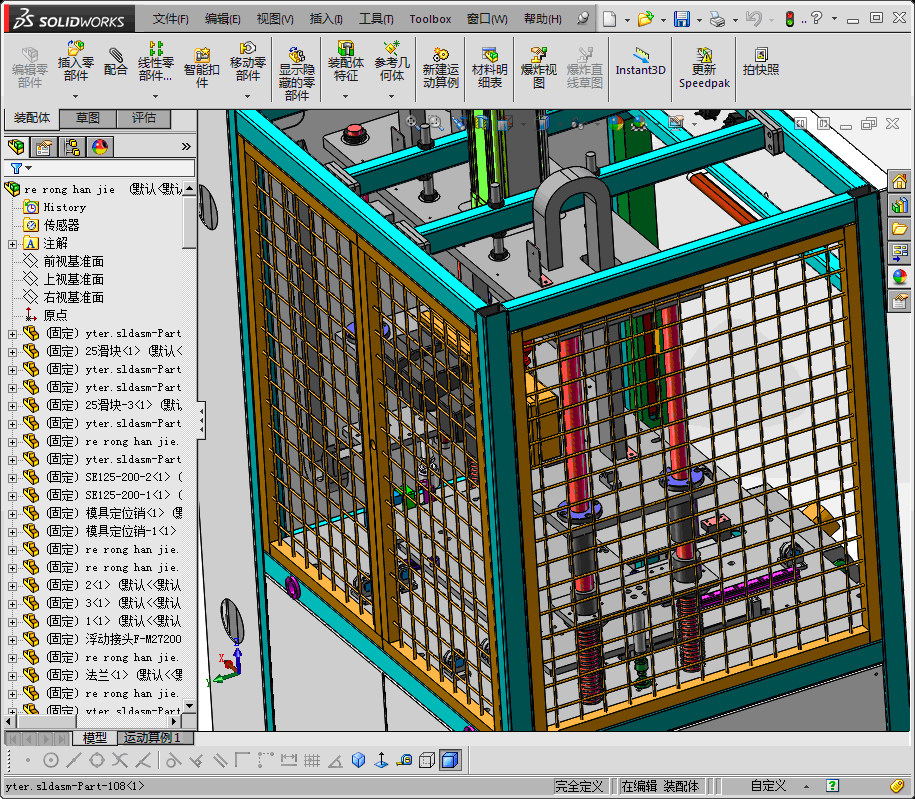Open the PropertyManager tab icon
The image size is (915, 799).
(x=44, y=147)
